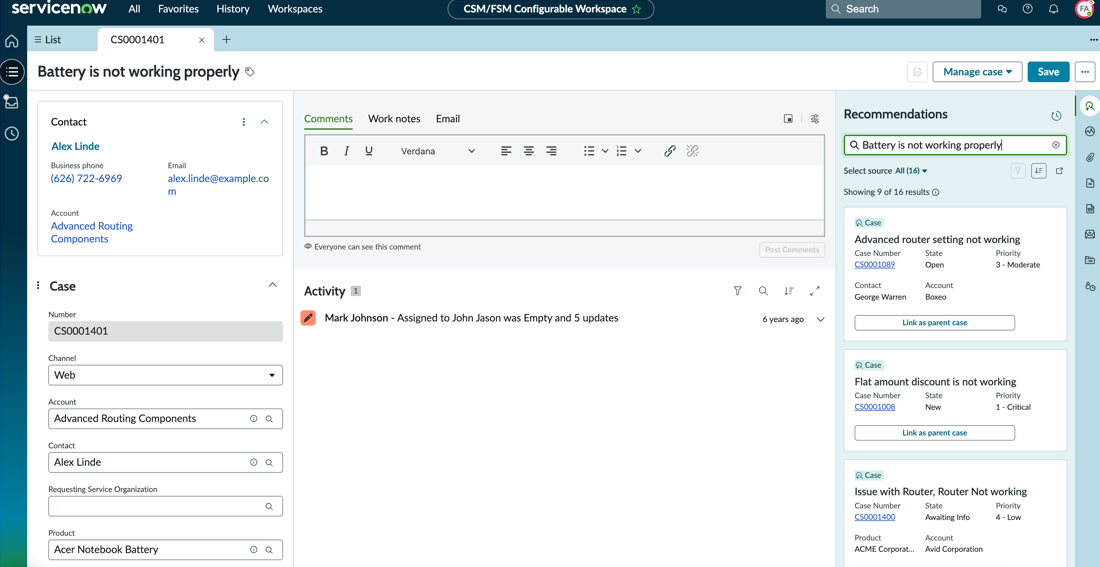
Task: Center align comment text
Action: [x=529, y=151]
